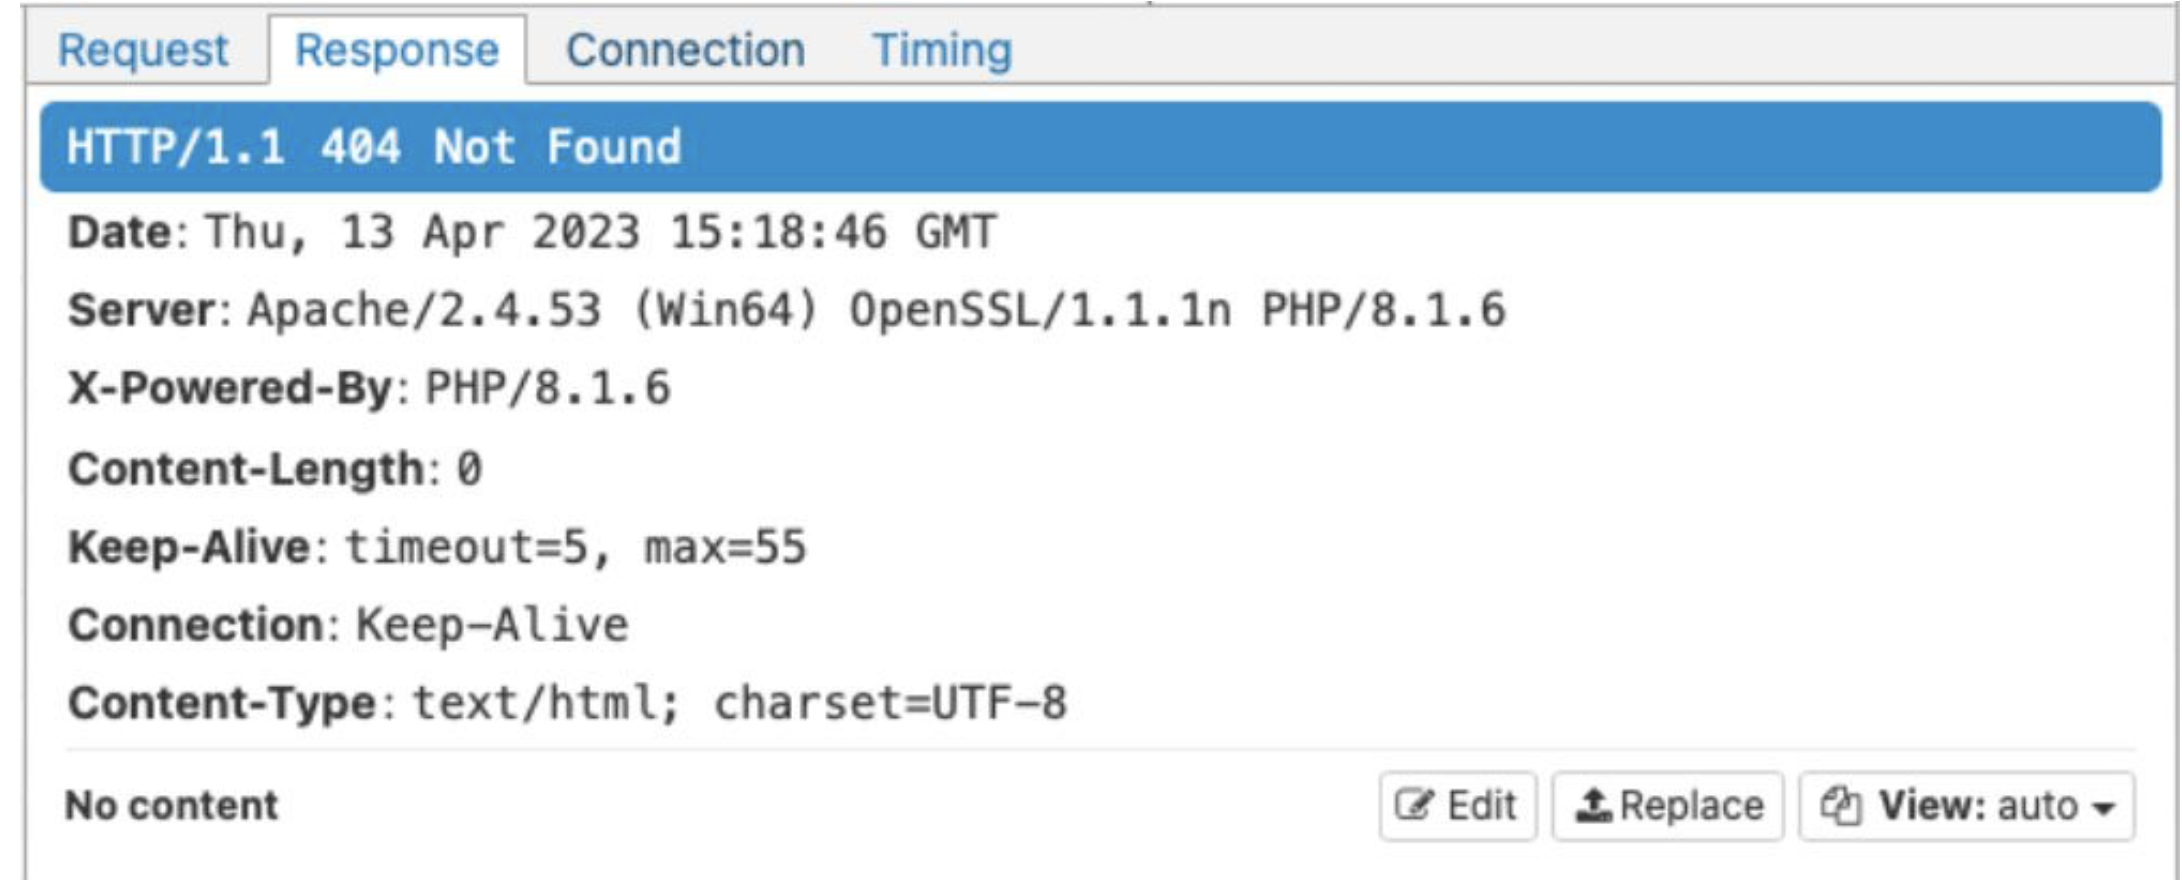Viewport: 2182px width, 880px height.
Task: Select the Response tab
Action: point(397,51)
